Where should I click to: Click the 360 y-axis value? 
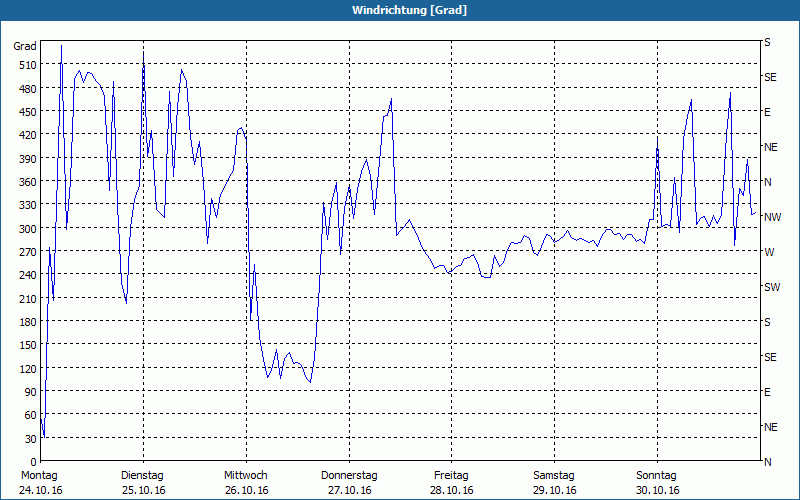click(29, 182)
